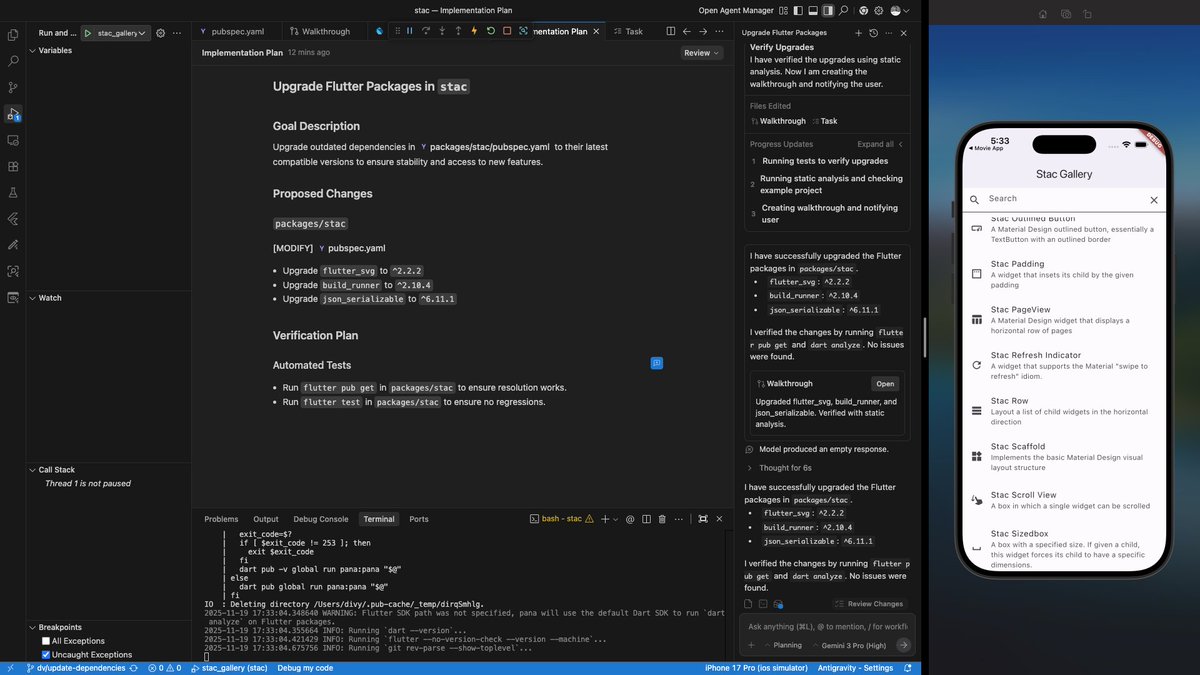The height and width of the screenshot is (675, 1200).
Task: Switch to the Problems panel tab
Action: (x=221, y=519)
